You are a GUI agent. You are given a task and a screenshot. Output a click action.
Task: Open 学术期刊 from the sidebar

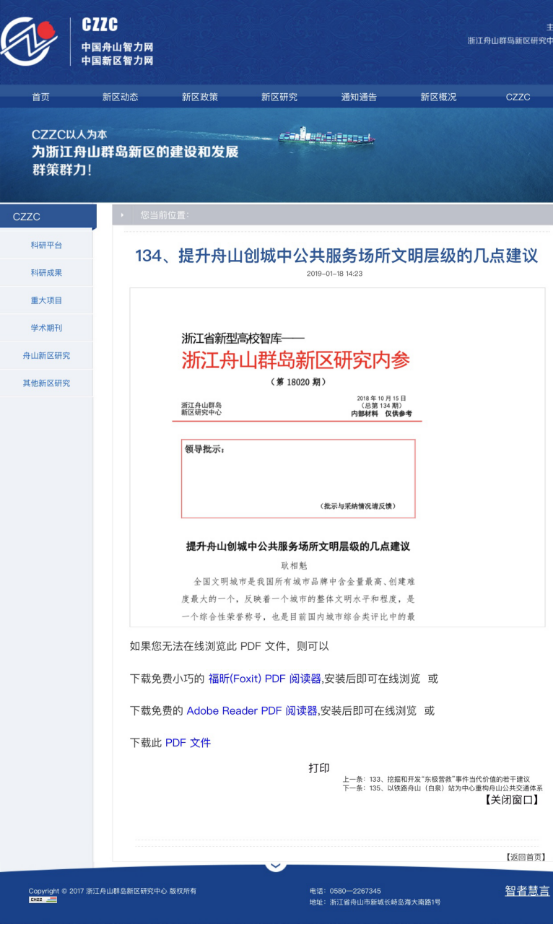(x=47, y=327)
